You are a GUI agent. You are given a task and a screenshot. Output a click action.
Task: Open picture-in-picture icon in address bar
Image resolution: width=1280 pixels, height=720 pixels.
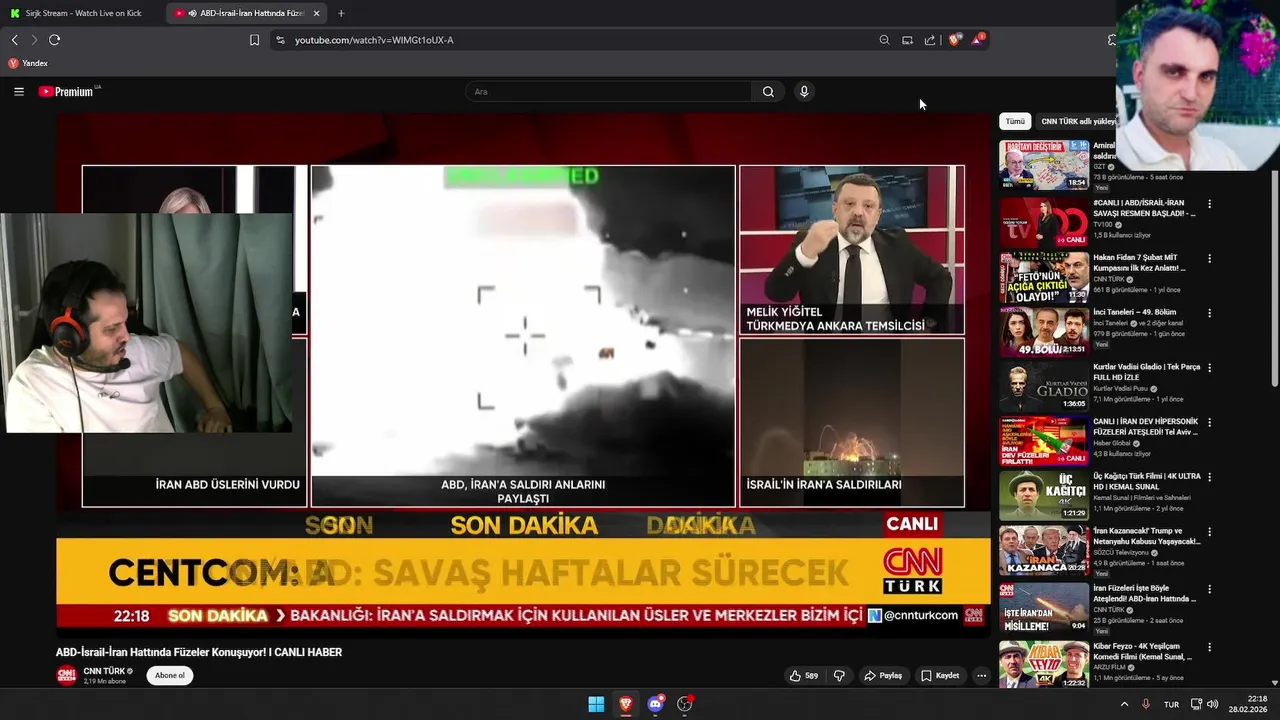[x=907, y=40]
